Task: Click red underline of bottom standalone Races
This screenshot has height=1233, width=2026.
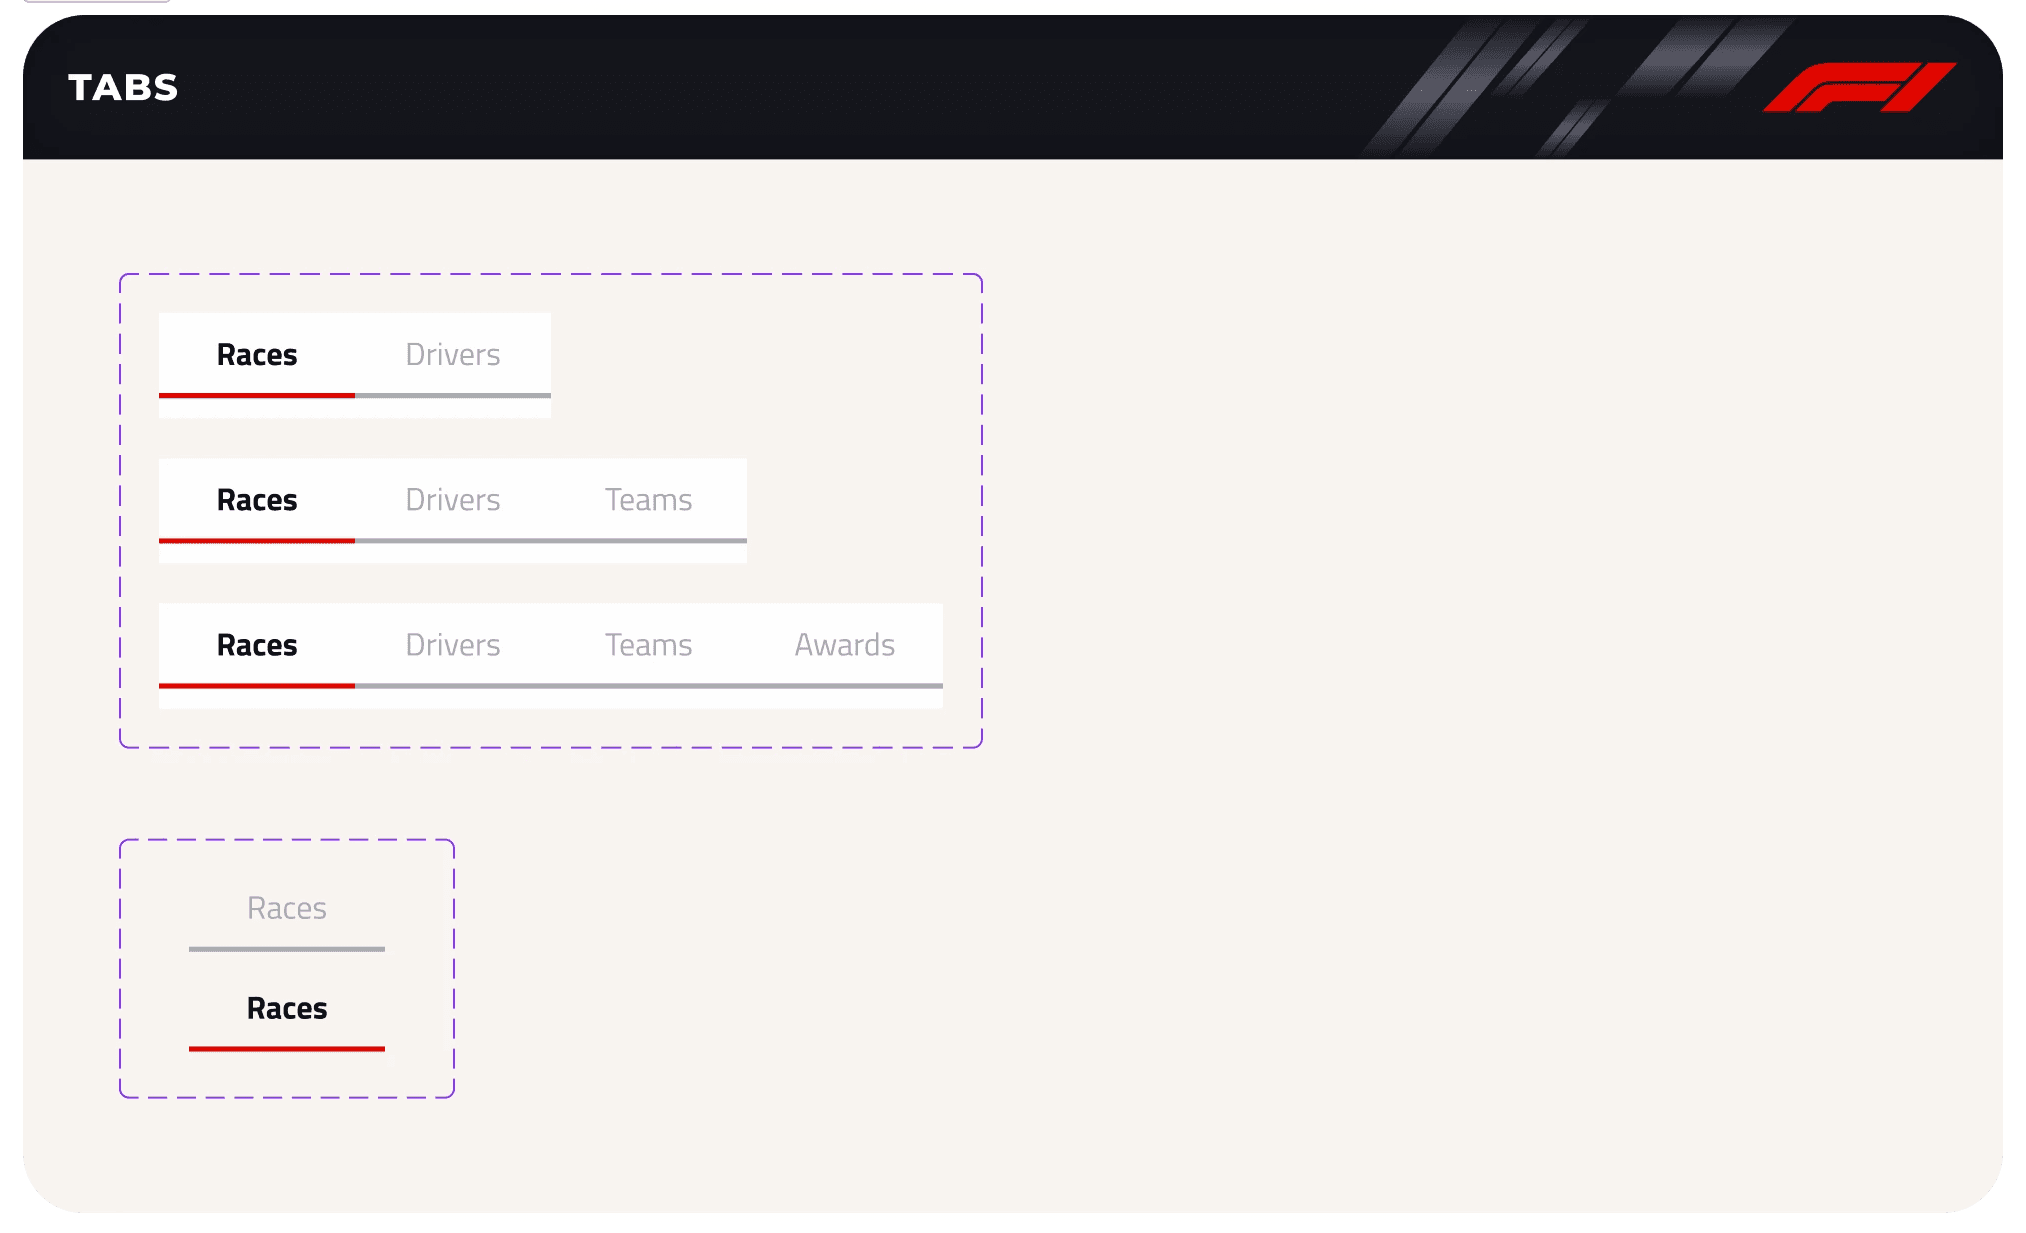Action: pyautogui.click(x=287, y=1048)
